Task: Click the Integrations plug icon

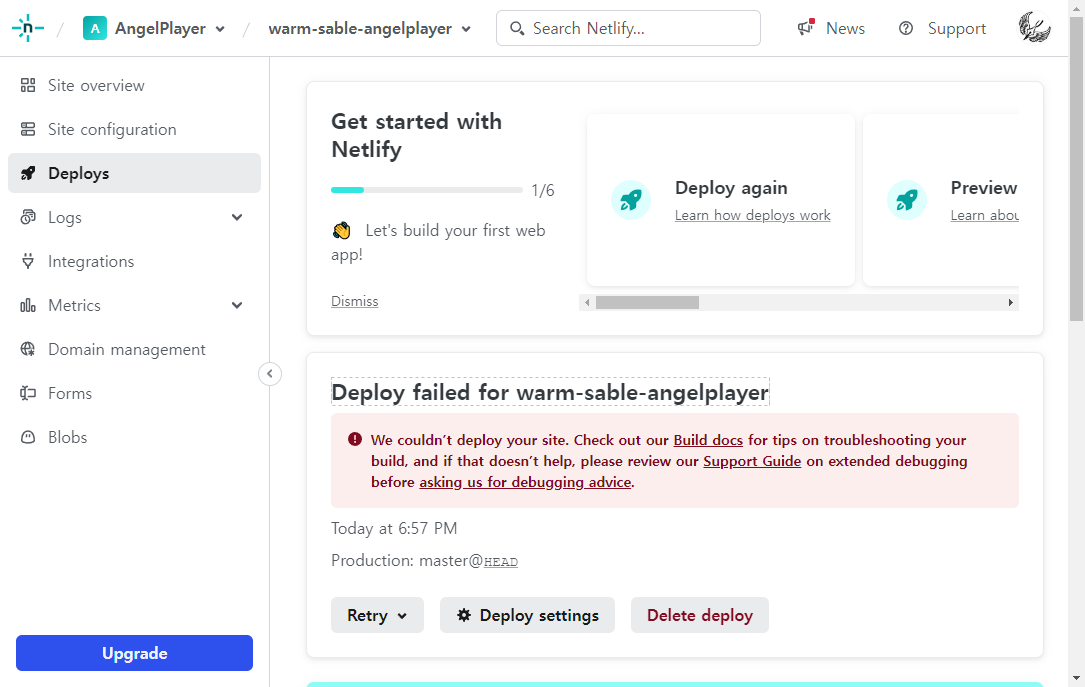Action: click(x=28, y=261)
